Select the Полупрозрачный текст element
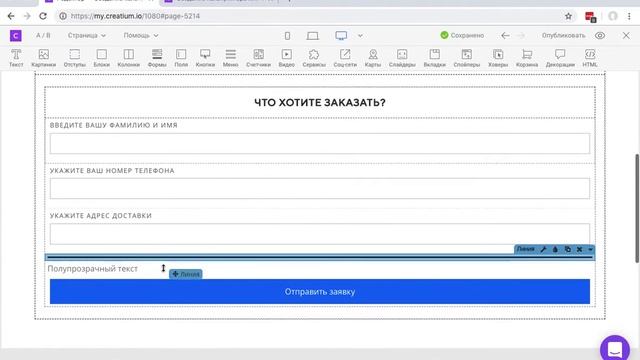Screen dimensions: 640x360 [93, 269]
